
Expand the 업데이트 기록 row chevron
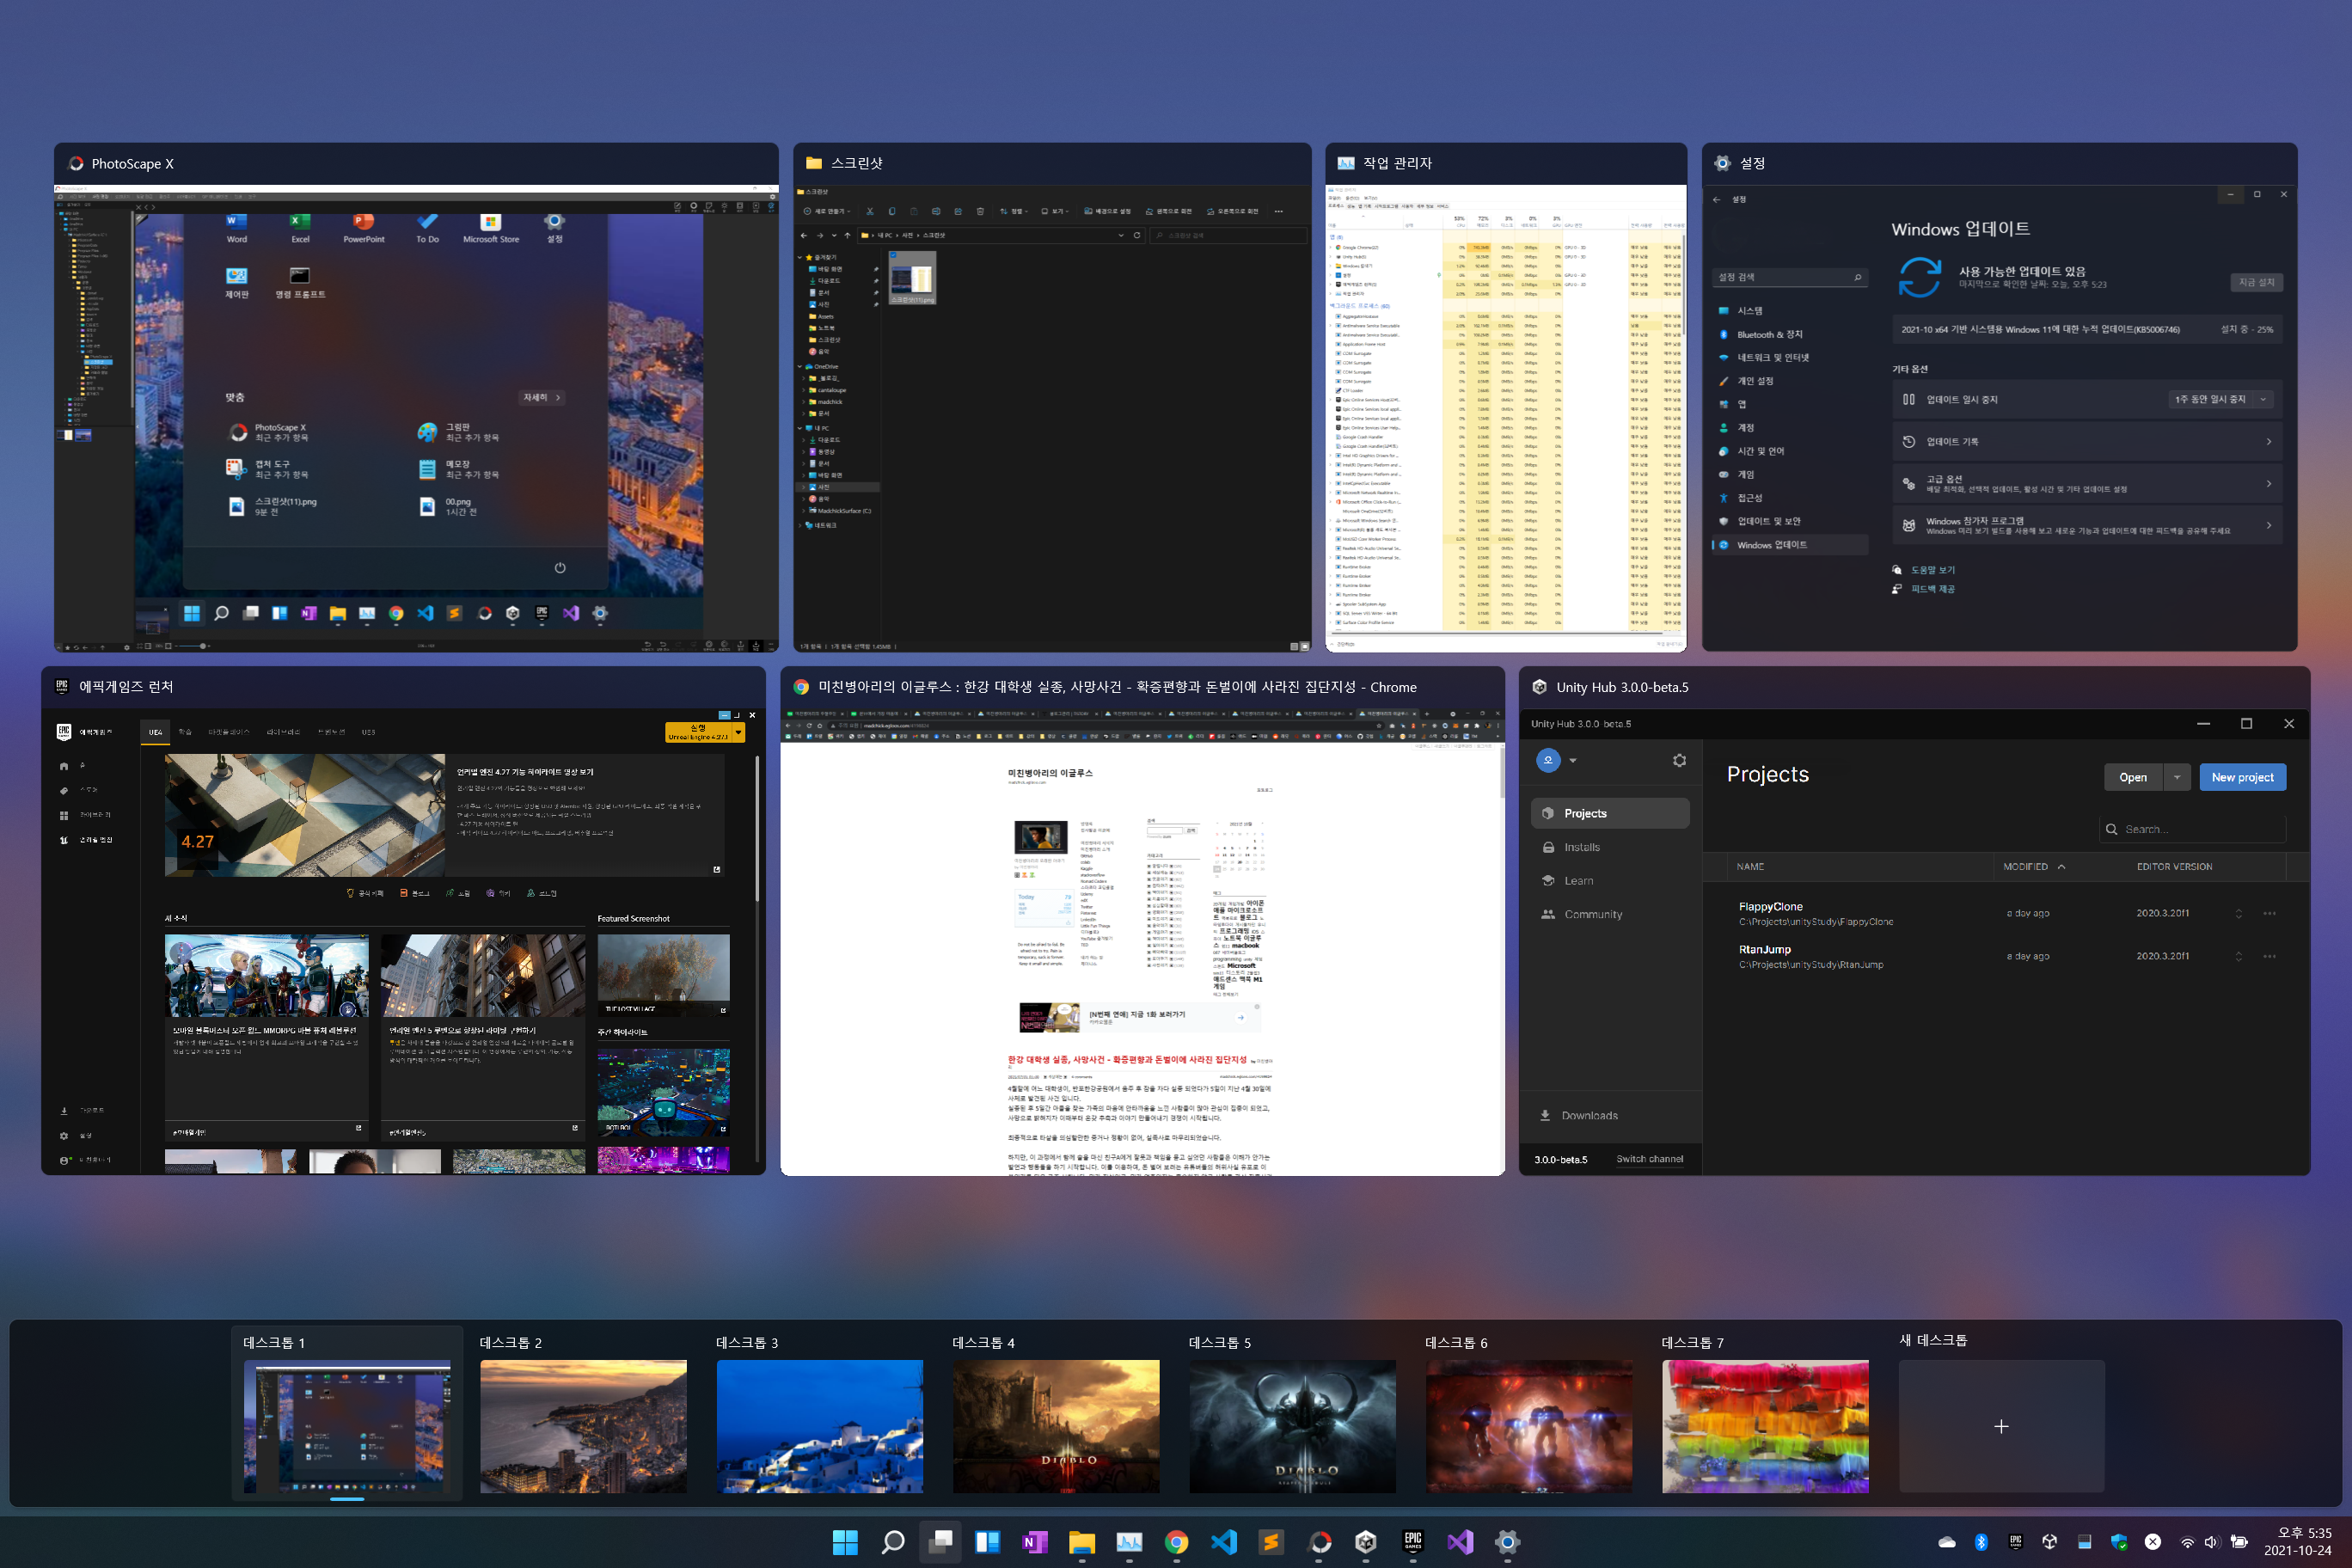pyautogui.click(x=2268, y=441)
